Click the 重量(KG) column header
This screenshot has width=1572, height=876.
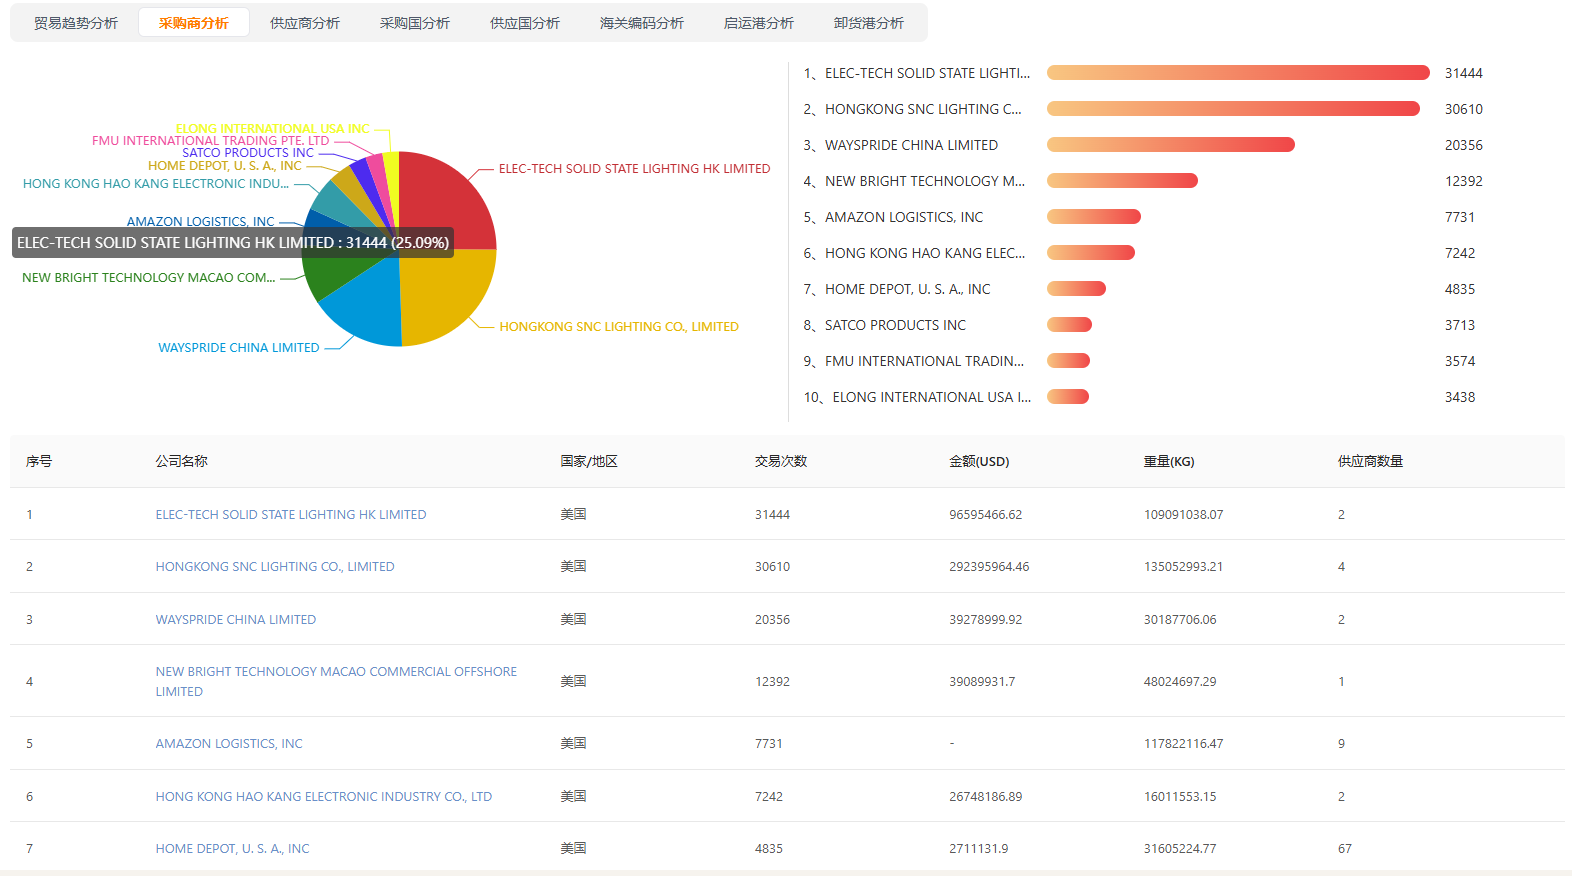pos(1169,462)
